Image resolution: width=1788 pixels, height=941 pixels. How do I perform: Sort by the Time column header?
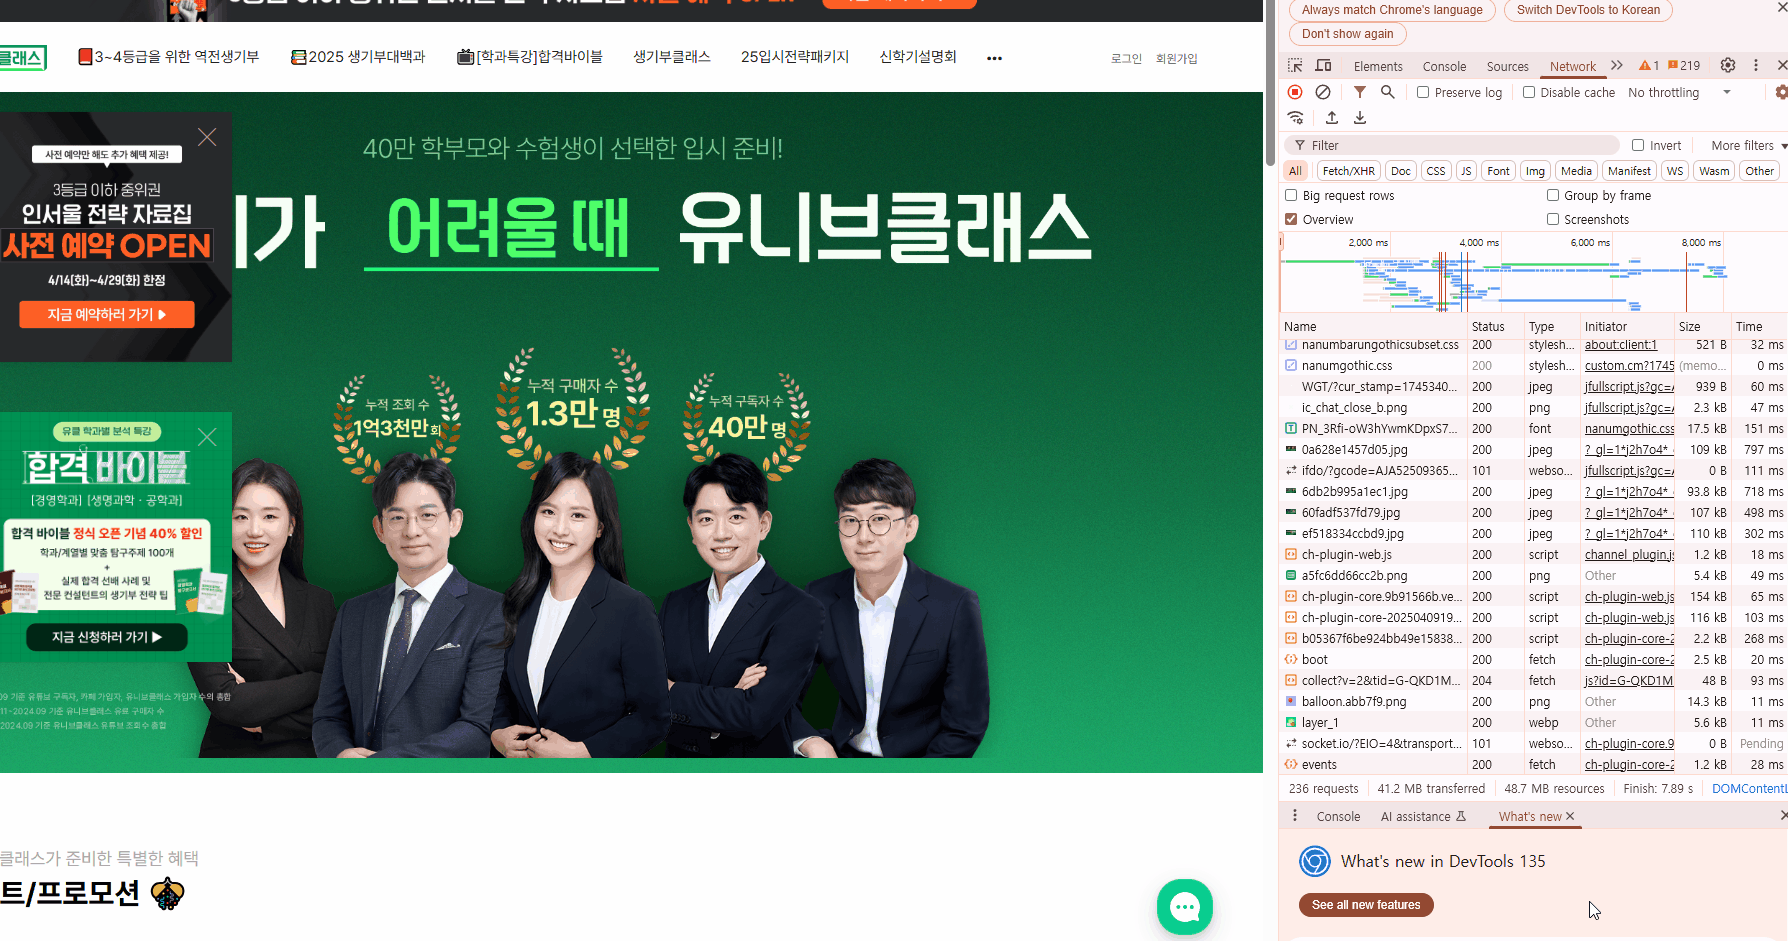point(1759,326)
